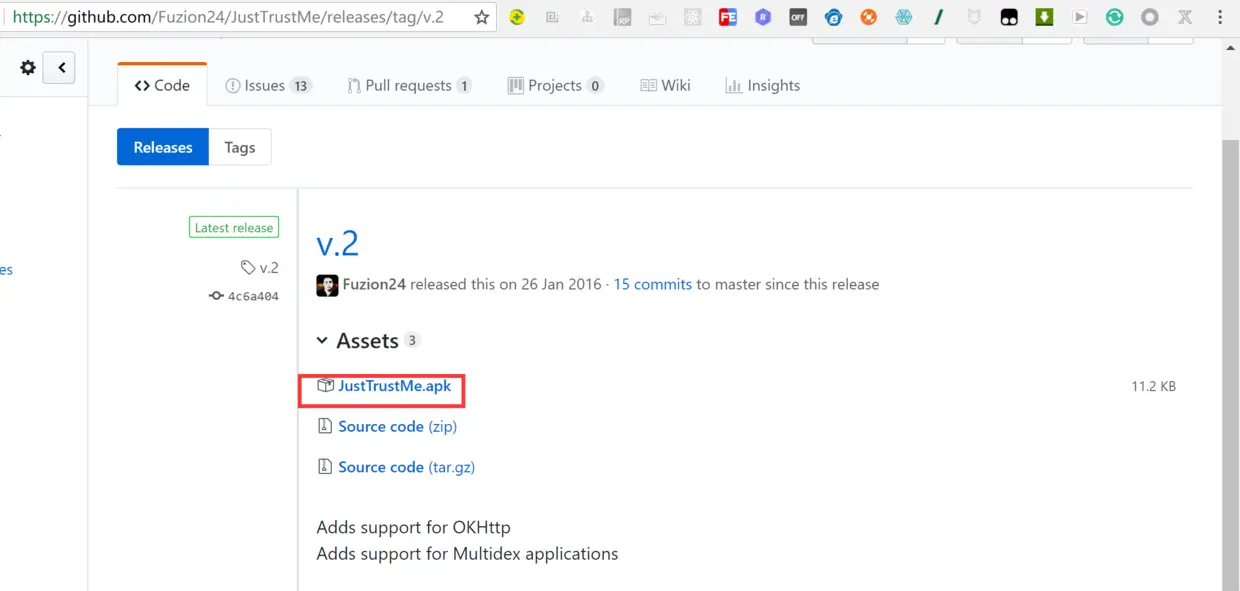Click the settings gear icon in the sidebar

coord(28,68)
